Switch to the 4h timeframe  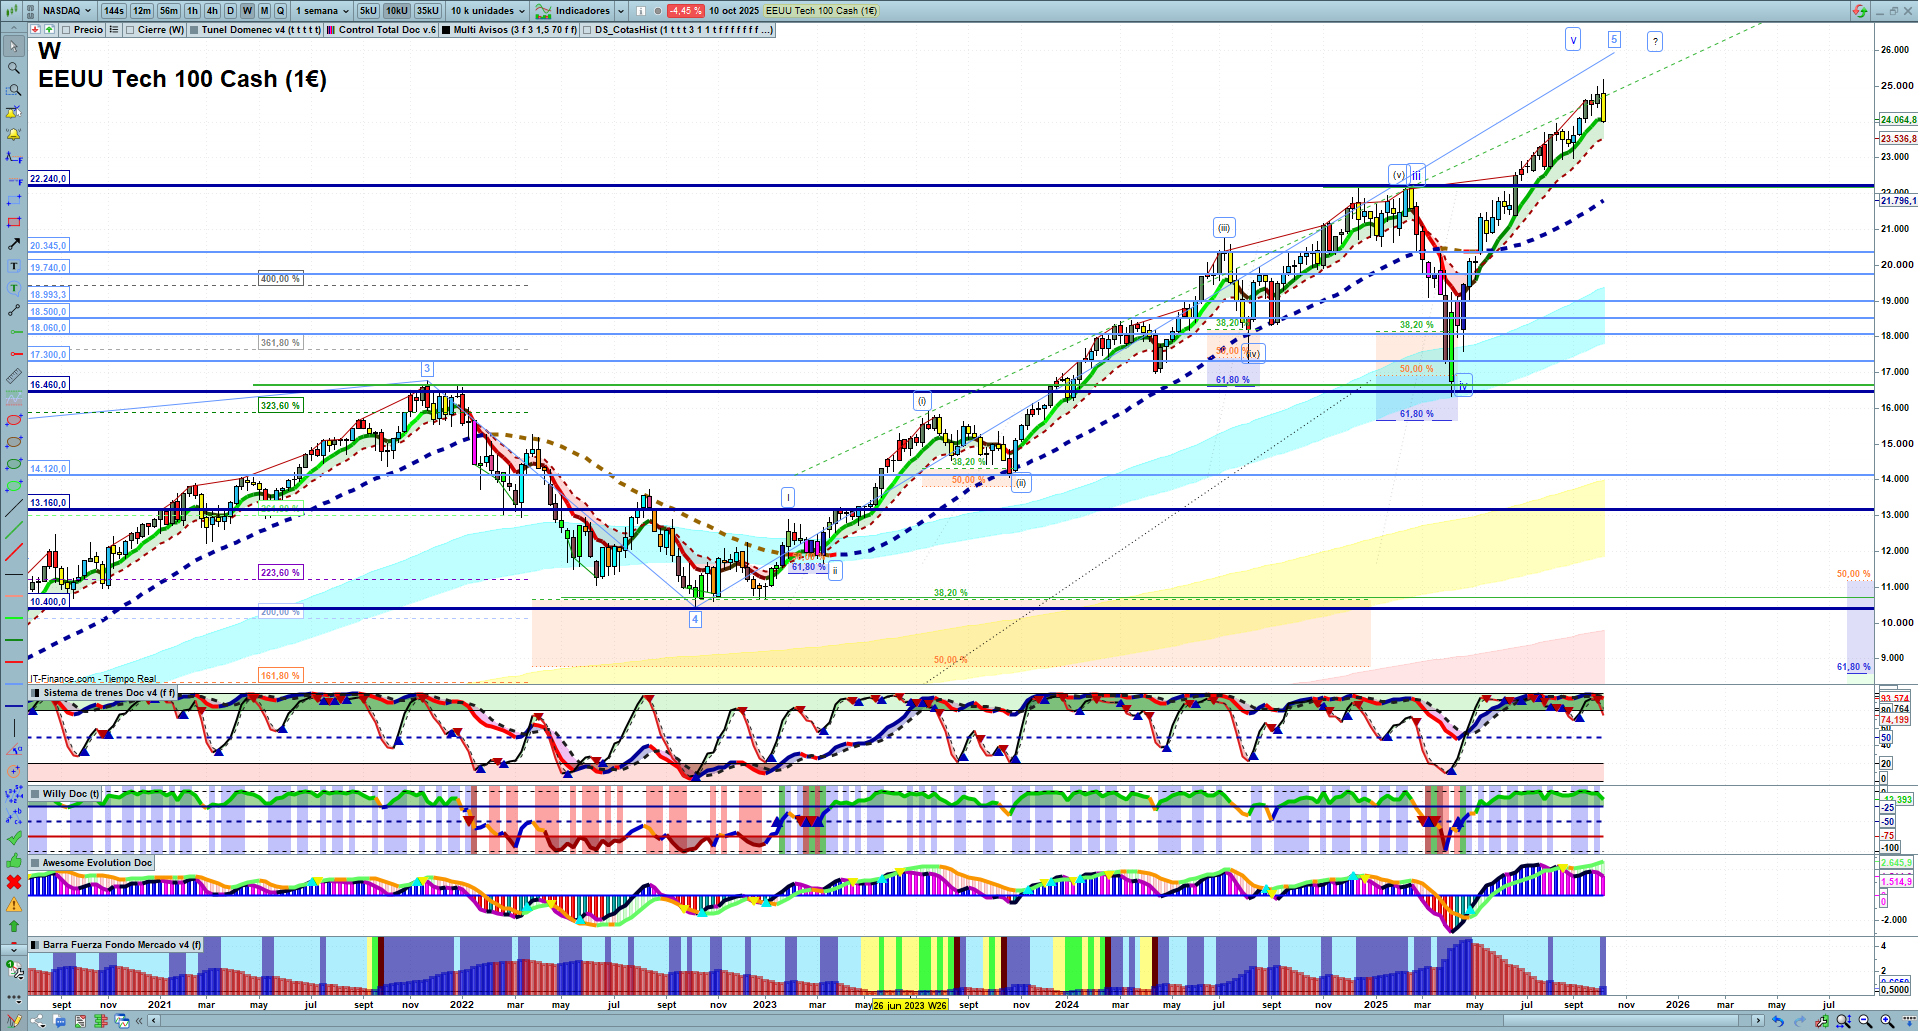[212, 11]
